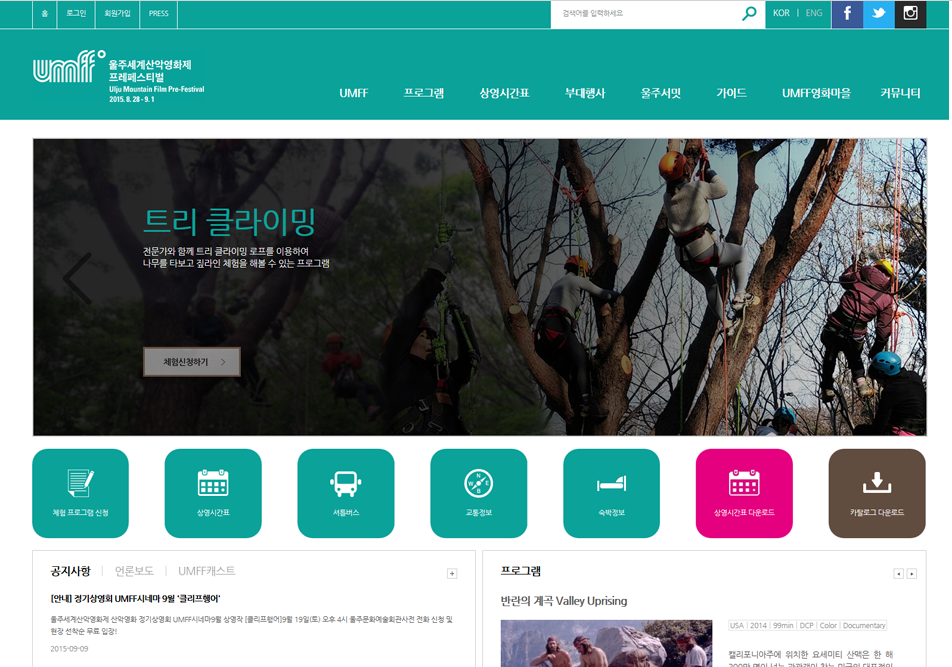The width and height of the screenshot is (952, 667).
Task: Go to previous banner slide arrow
Action: pyautogui.click(x=77, y=279)
